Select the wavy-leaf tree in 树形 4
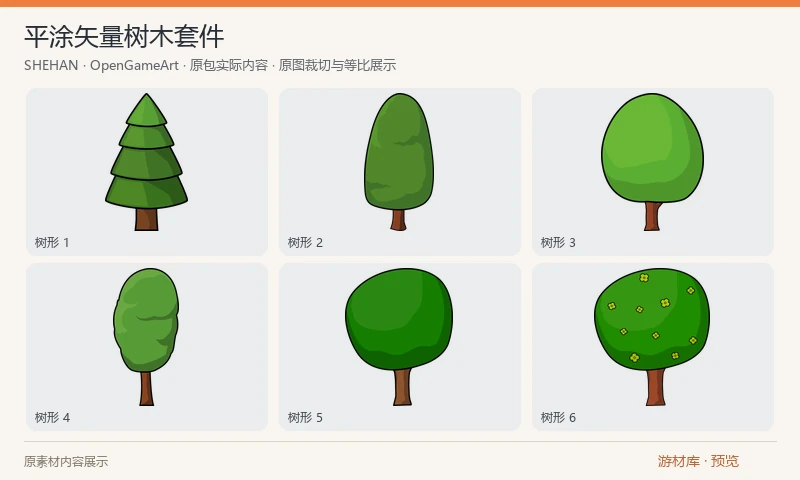 pyautogui.click(x=146, y=337)
